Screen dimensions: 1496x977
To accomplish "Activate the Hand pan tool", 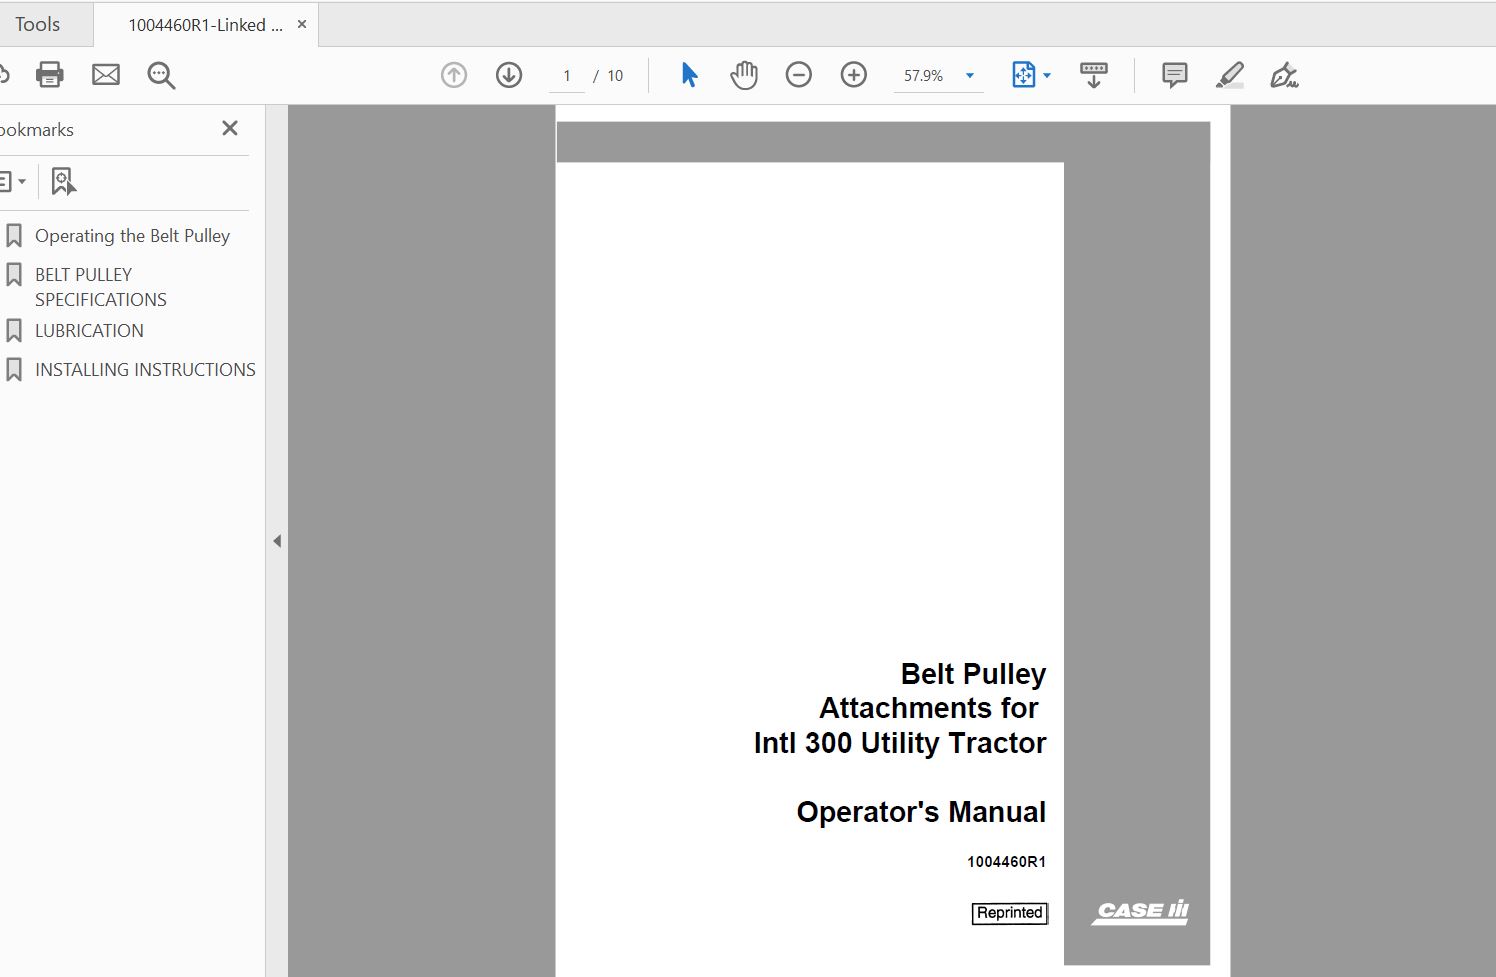I will pos(744,75).
